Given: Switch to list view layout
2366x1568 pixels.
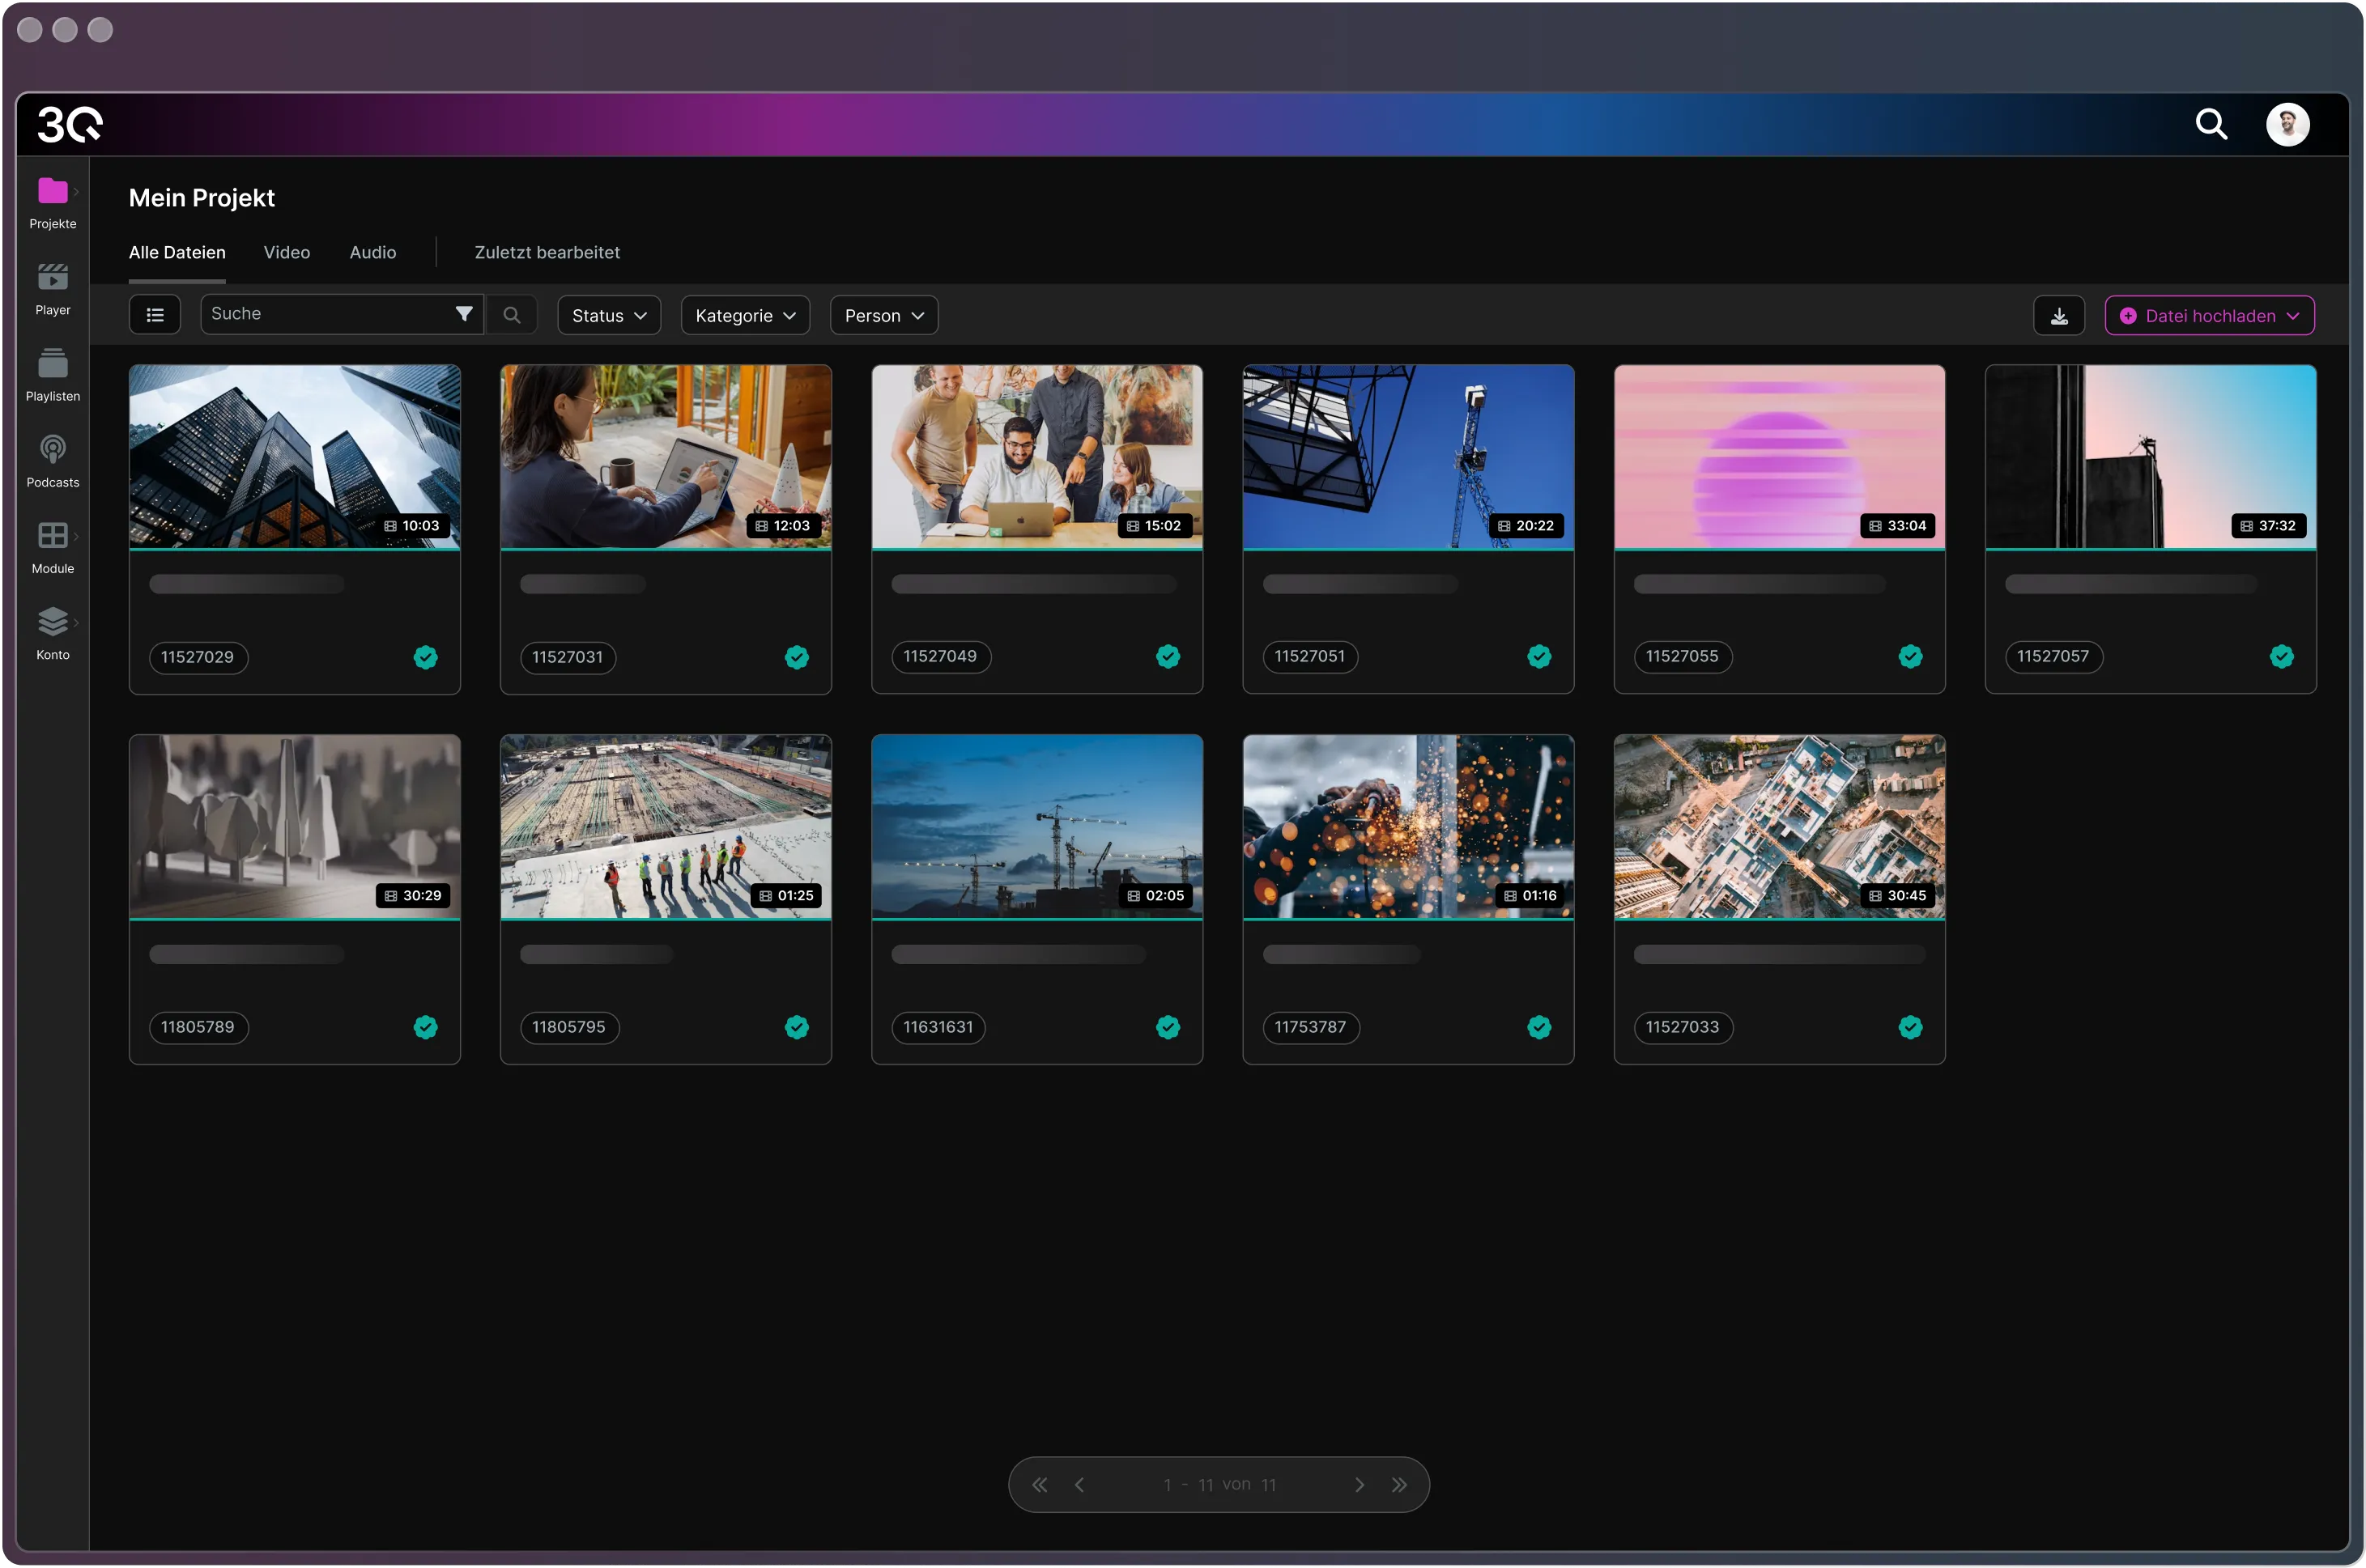Looking at the screenshot, I should tap(155, 315).
